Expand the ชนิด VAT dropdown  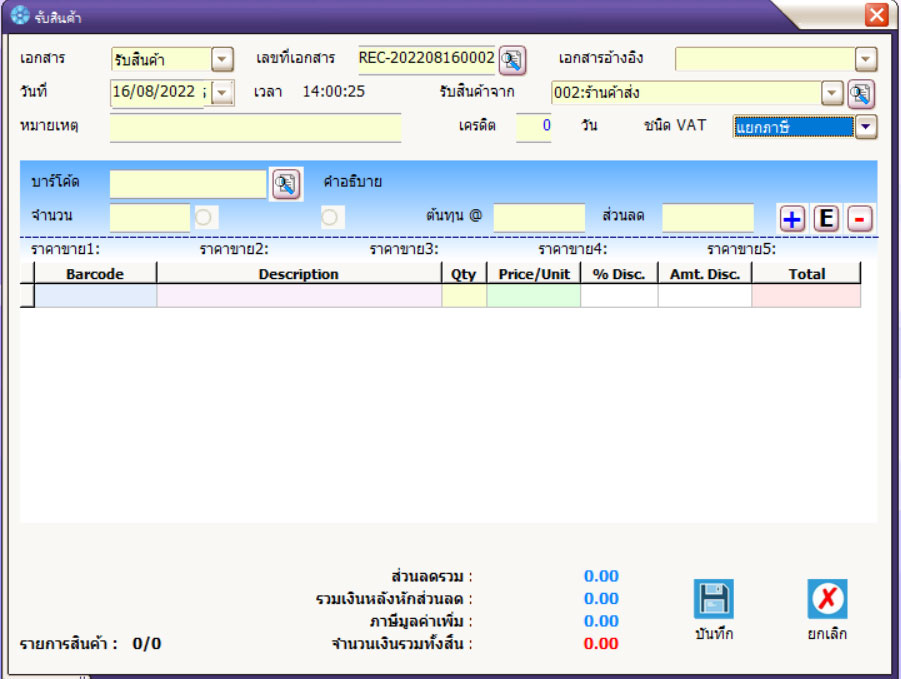tap(865, 127)
